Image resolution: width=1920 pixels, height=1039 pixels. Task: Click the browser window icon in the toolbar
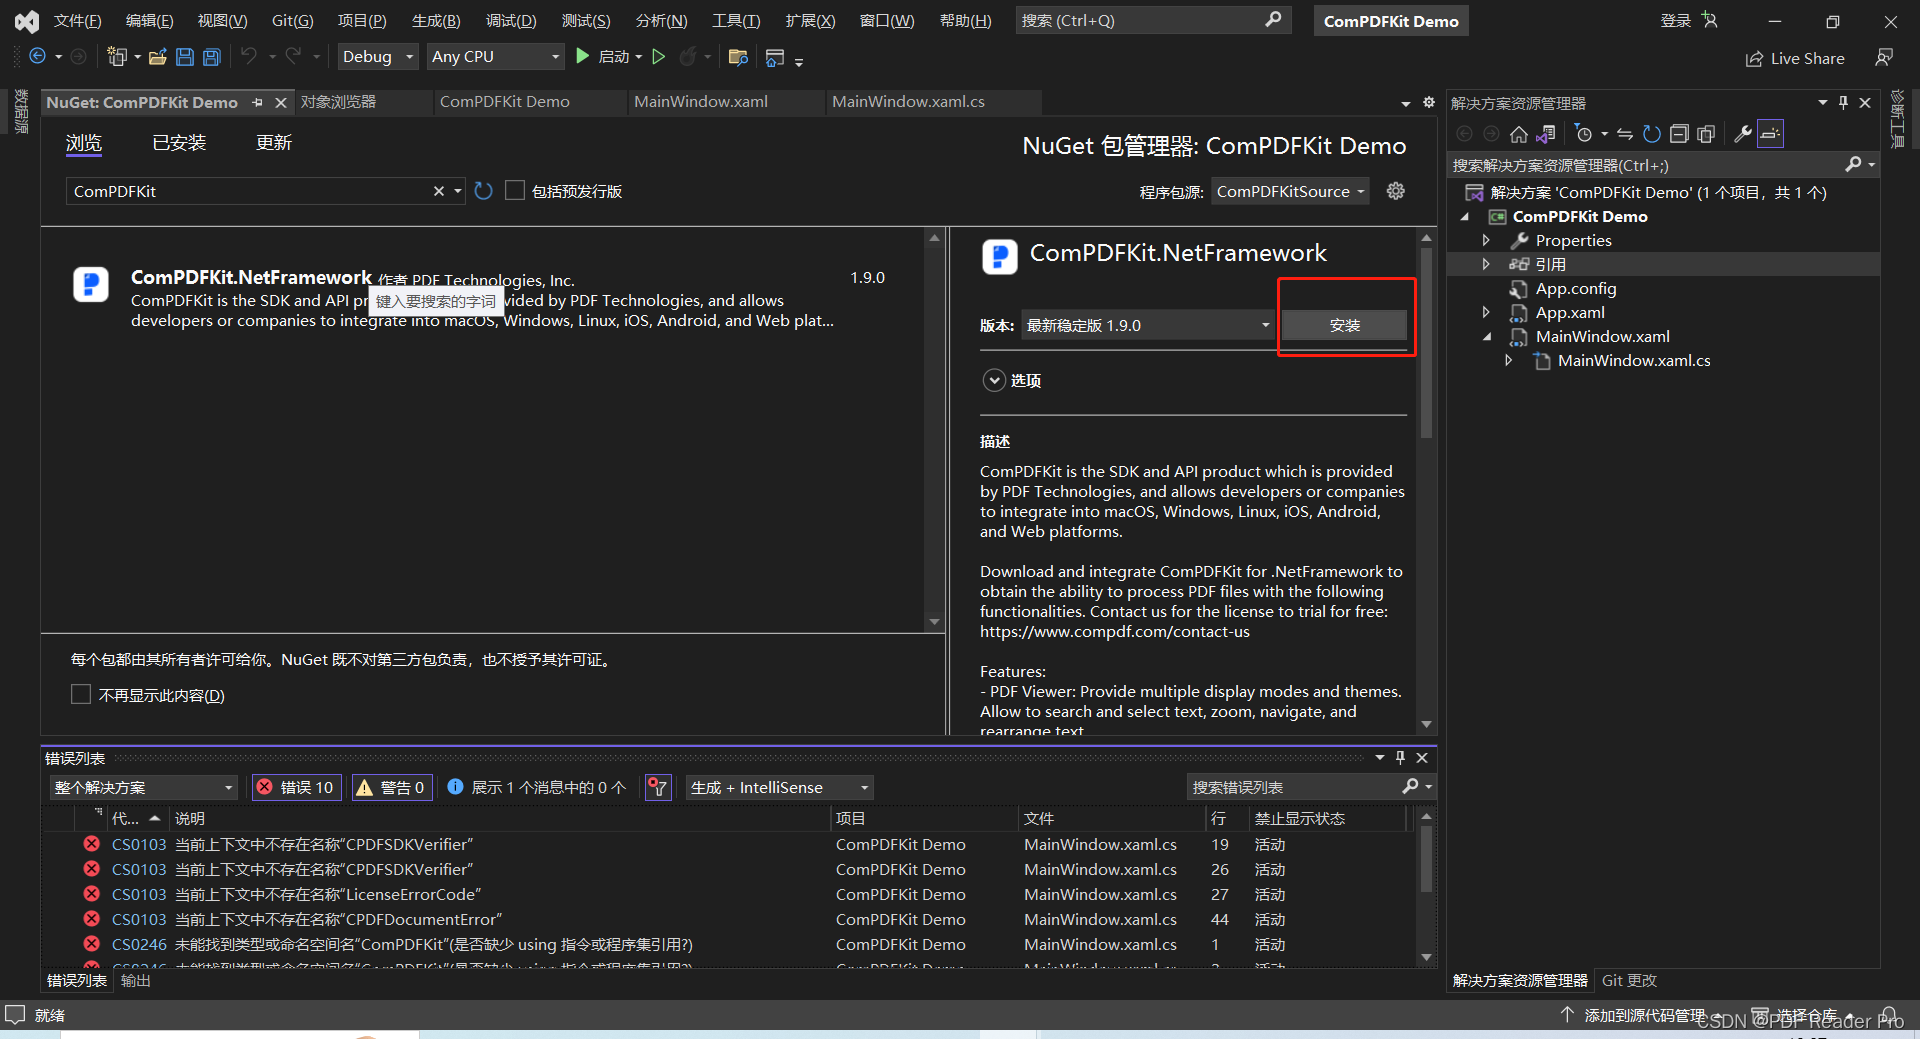point(774,58)
